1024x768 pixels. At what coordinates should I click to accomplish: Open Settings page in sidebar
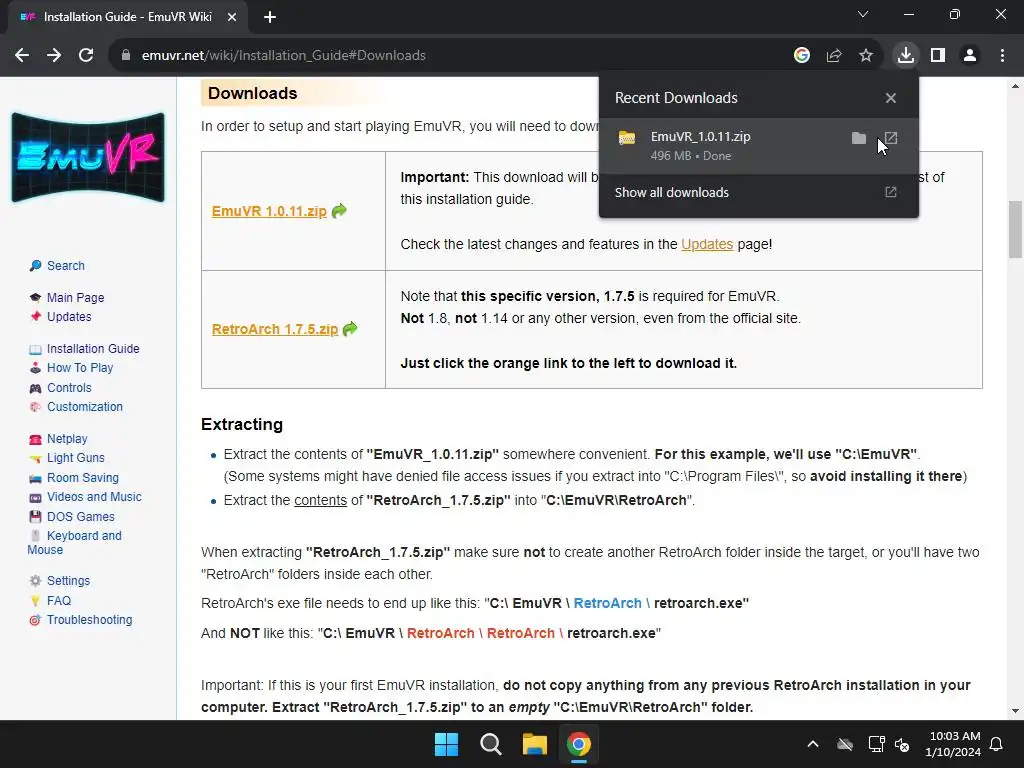[x=68, y=581]
